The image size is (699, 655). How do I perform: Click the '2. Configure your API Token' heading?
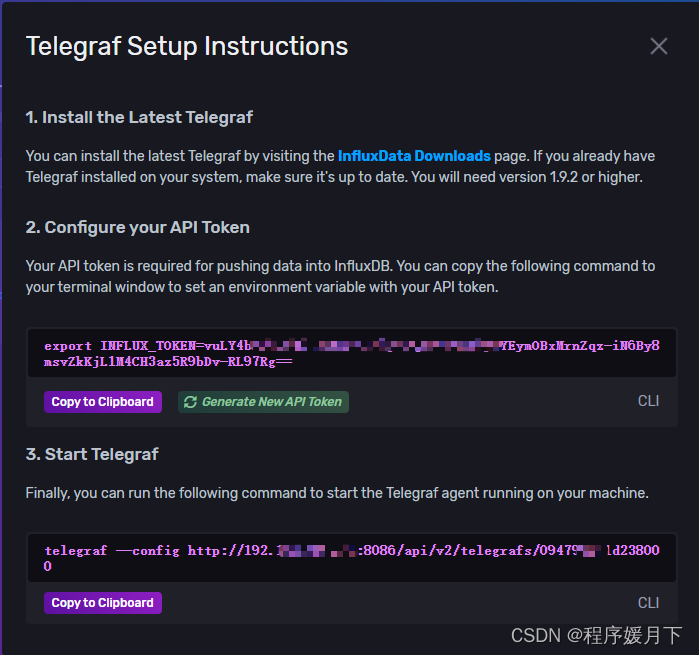137,227
